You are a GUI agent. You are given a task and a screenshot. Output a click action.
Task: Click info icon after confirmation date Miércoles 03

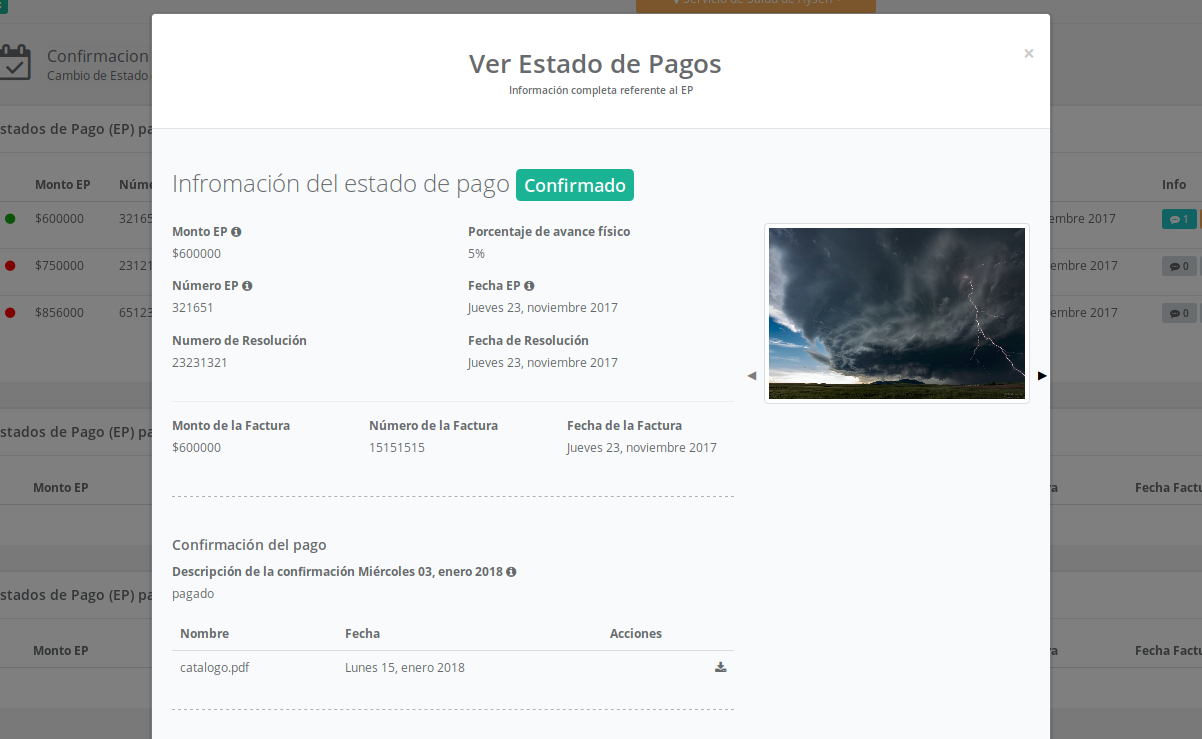tap(511, 572)
